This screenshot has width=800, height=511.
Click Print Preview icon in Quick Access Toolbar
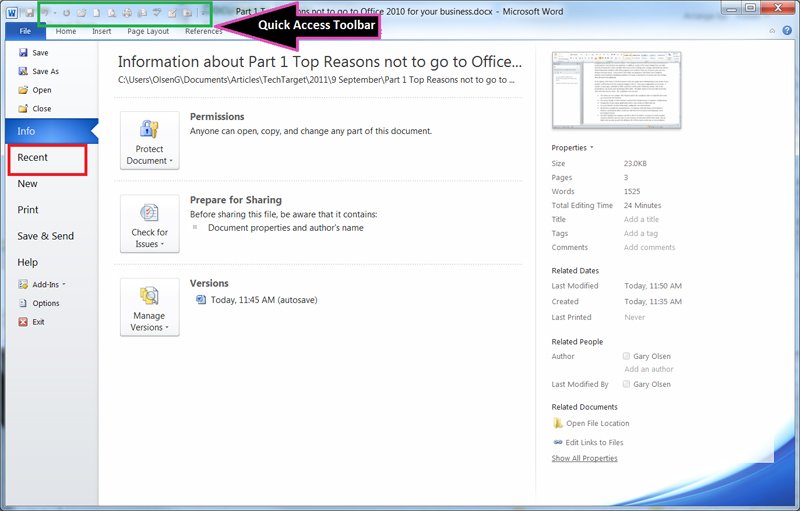tap(112, 13)
